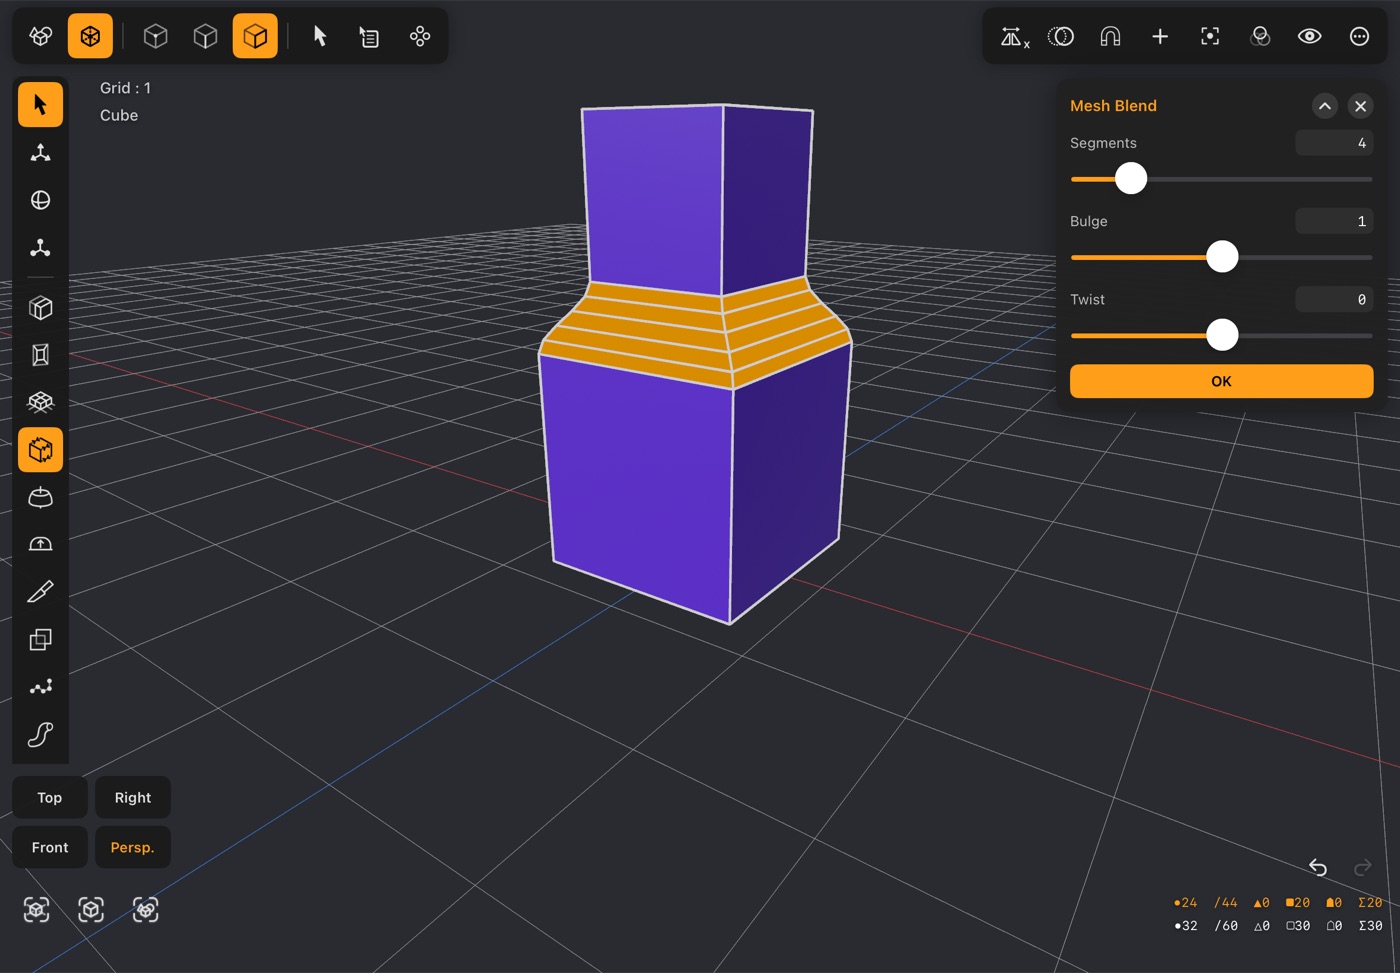This screenshot has width=1400, height=973.
Task: Switch to Front view
Action: [50, 847]
